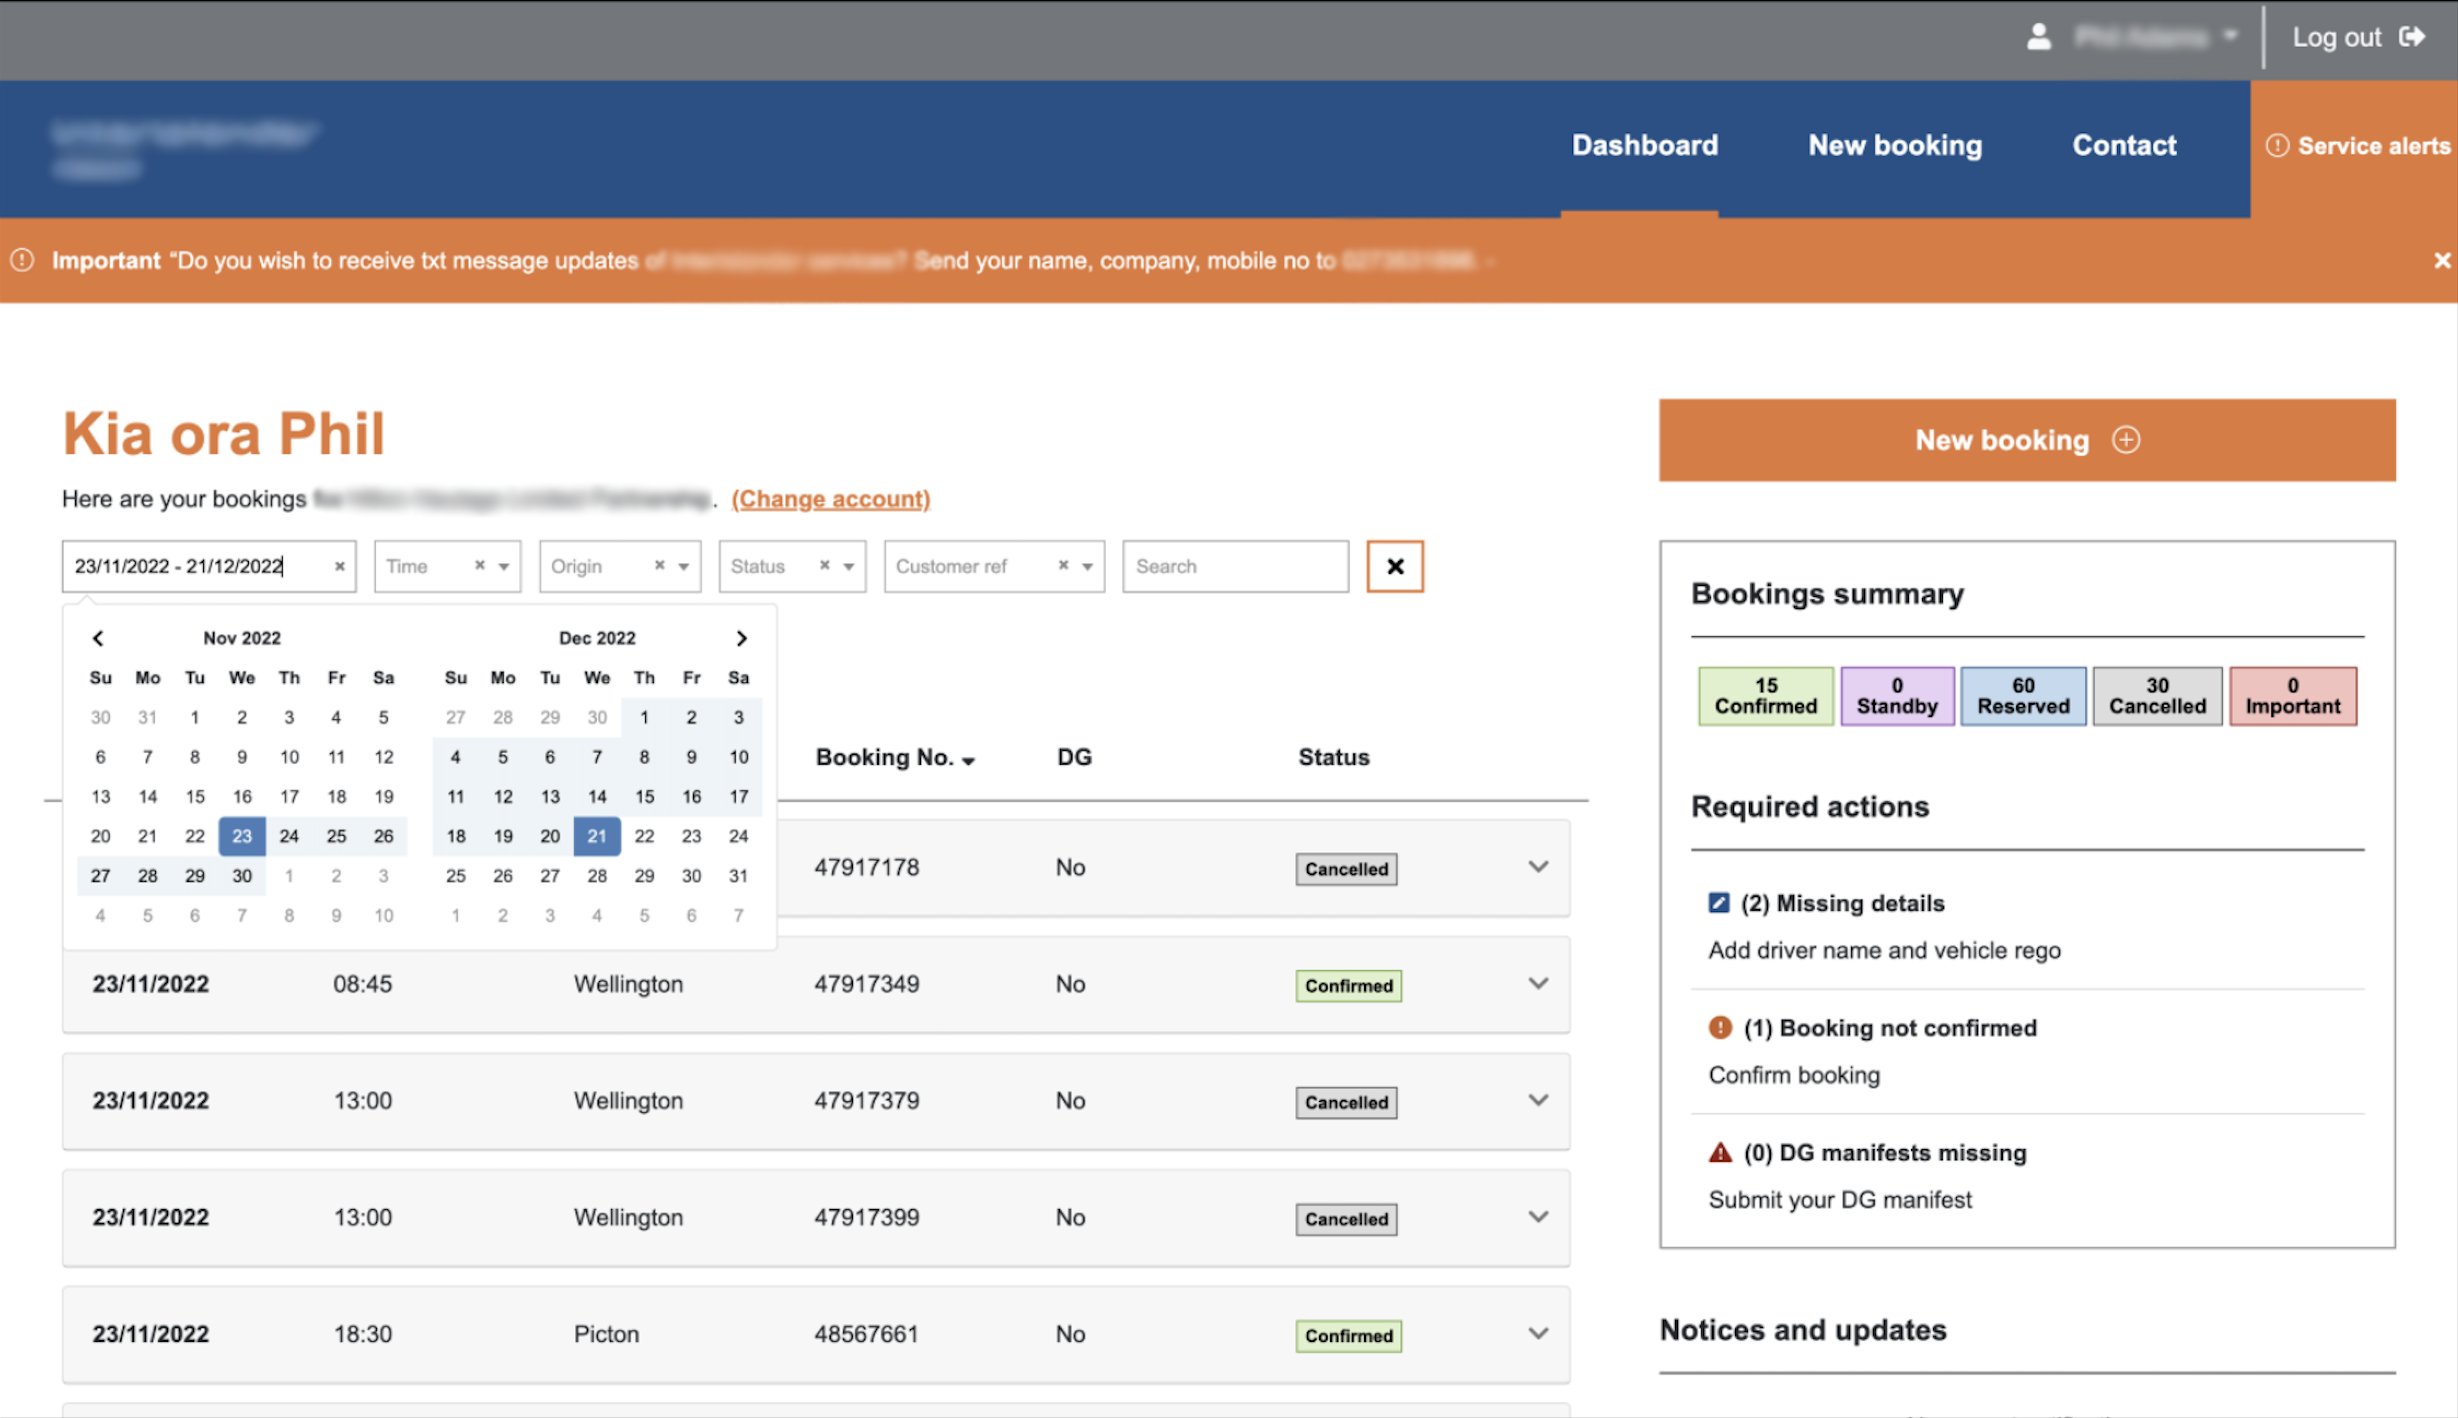Screen dimensions: 2458x1418
Task: Go to next month in calendar
Action: coord(741,638)
